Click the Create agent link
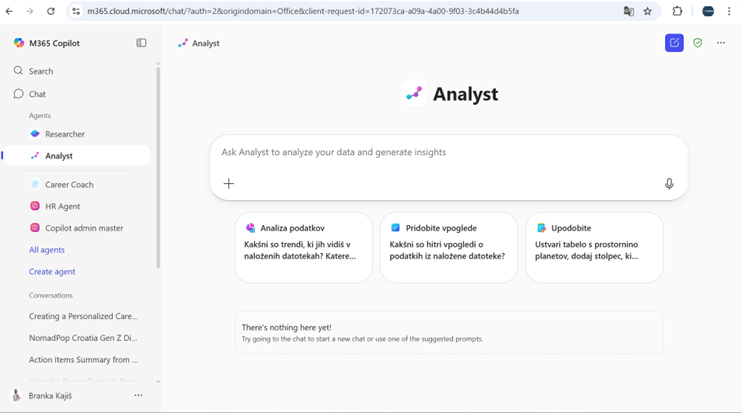This screenshot has width=742, height=413. pos(52,272)
